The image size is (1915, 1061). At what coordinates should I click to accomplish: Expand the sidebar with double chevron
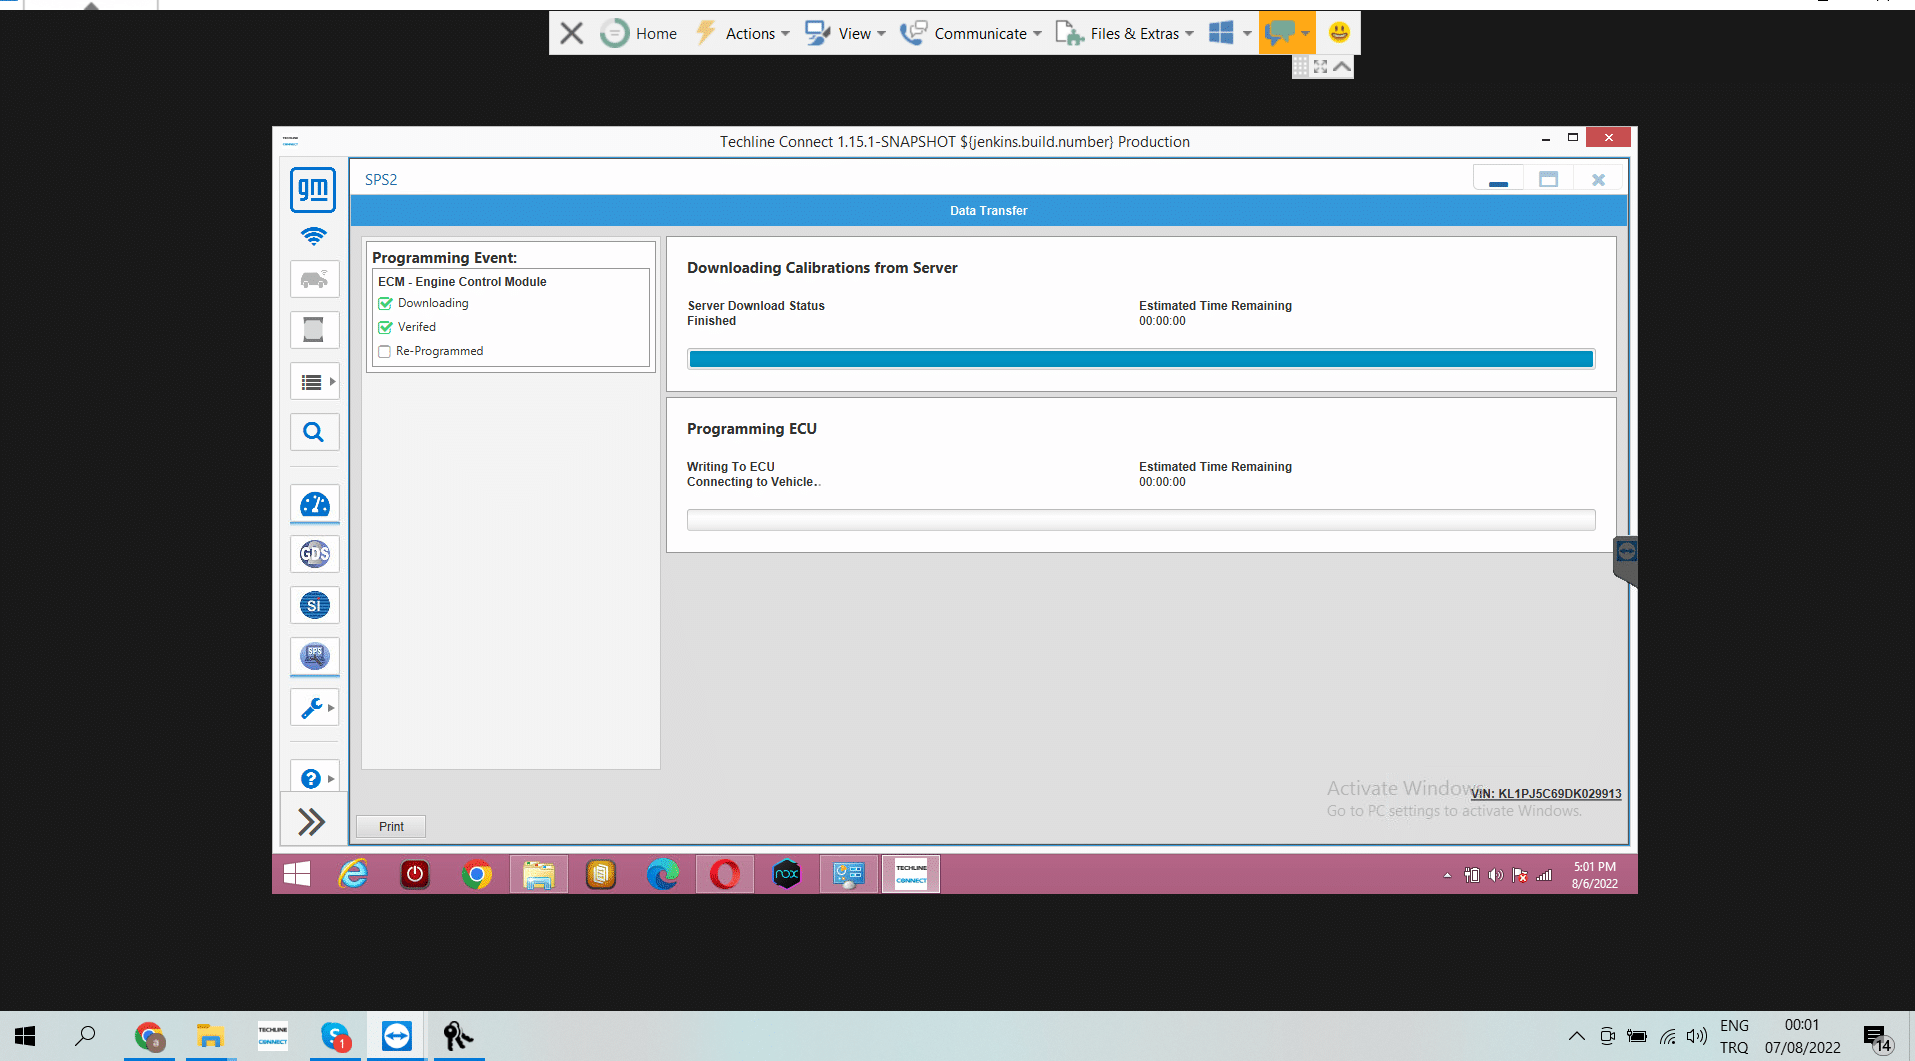pos(312,821)
